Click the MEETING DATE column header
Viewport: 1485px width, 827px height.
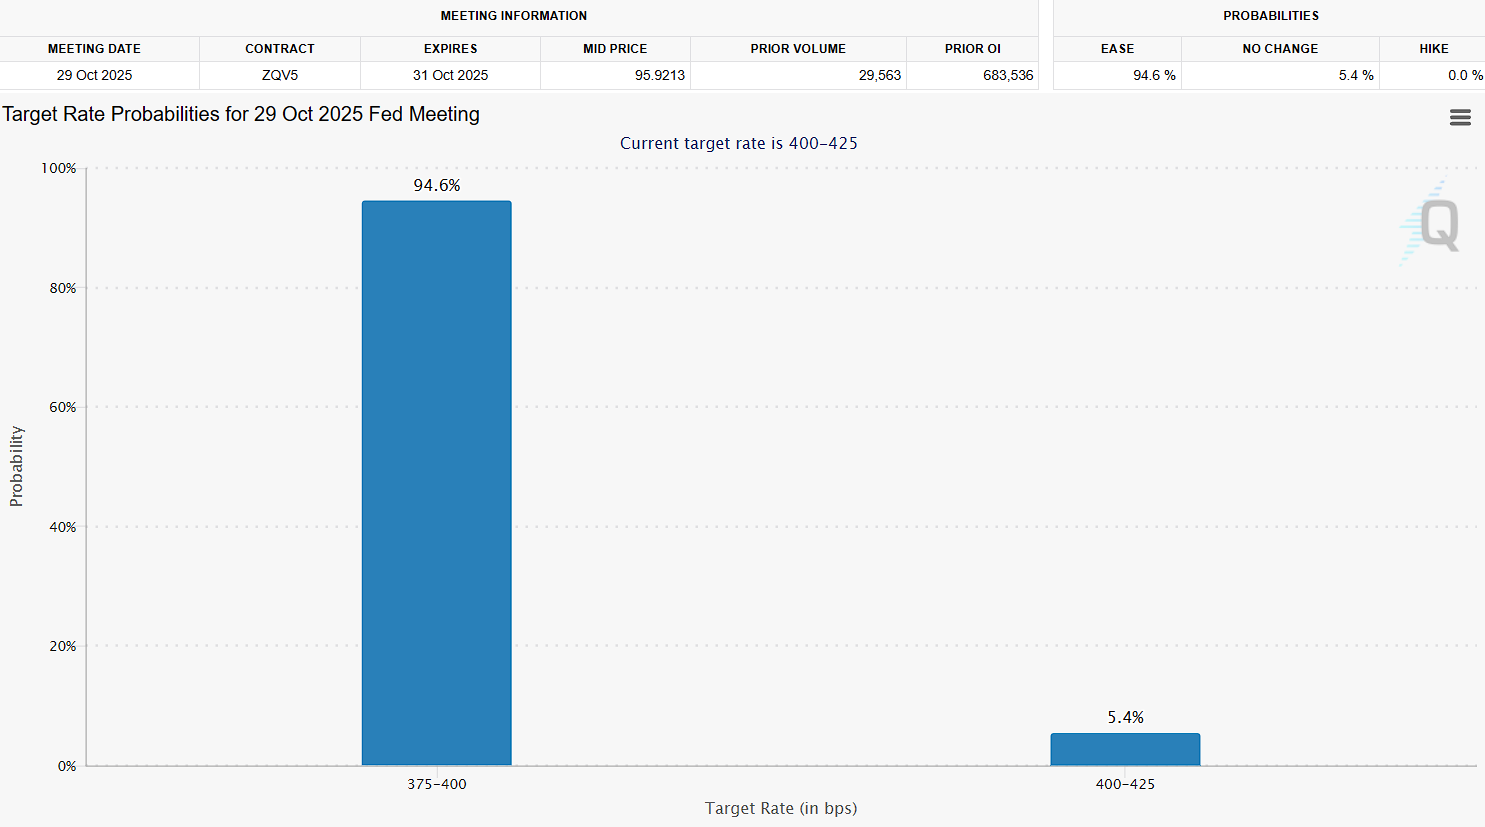point(94,48)
